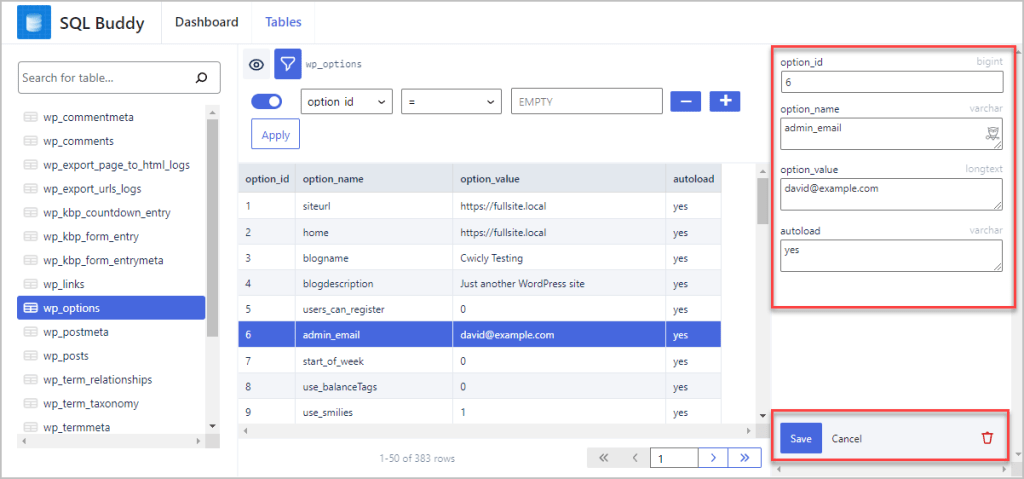Select the siteurl row cell
The width and height of the screenshot is (1024, 479).
tap(374, 206)
